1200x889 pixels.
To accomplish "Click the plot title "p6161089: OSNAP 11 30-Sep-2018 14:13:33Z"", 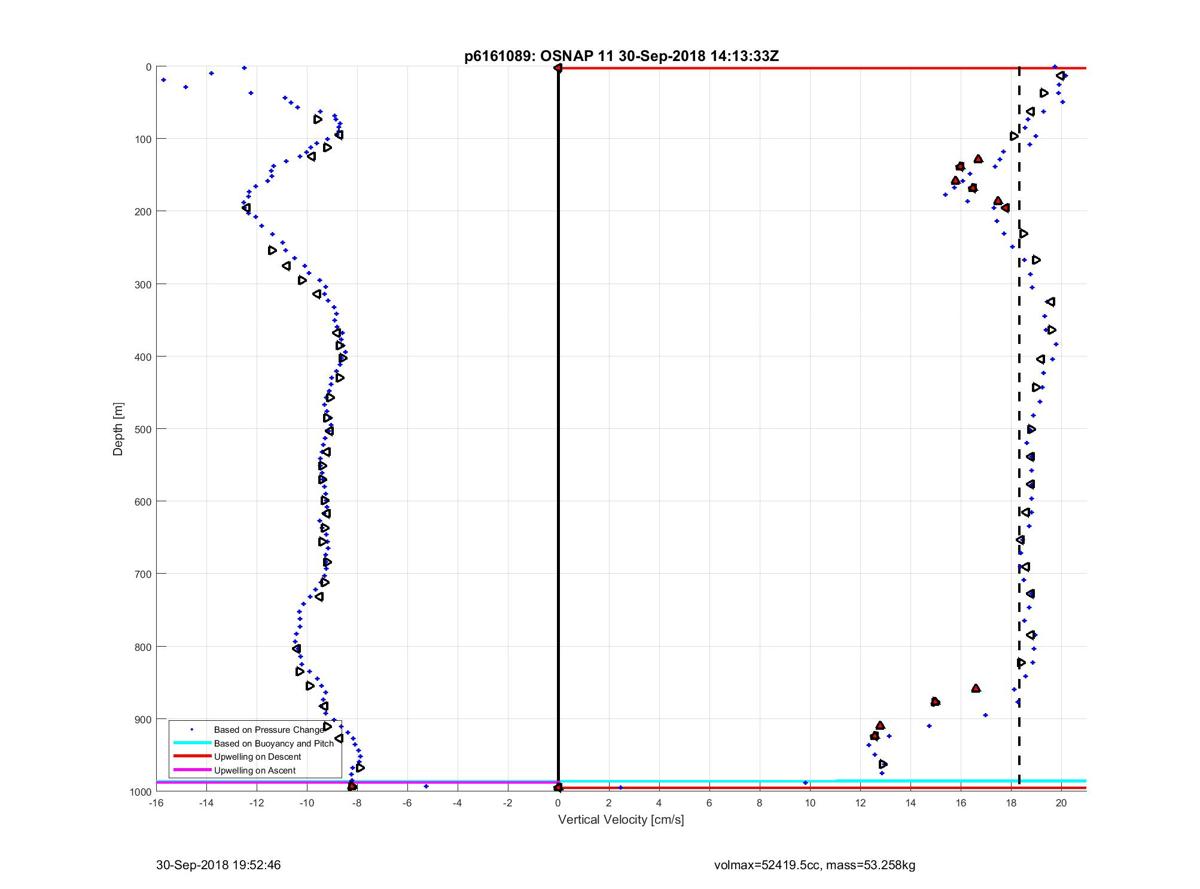I will 621,57.
